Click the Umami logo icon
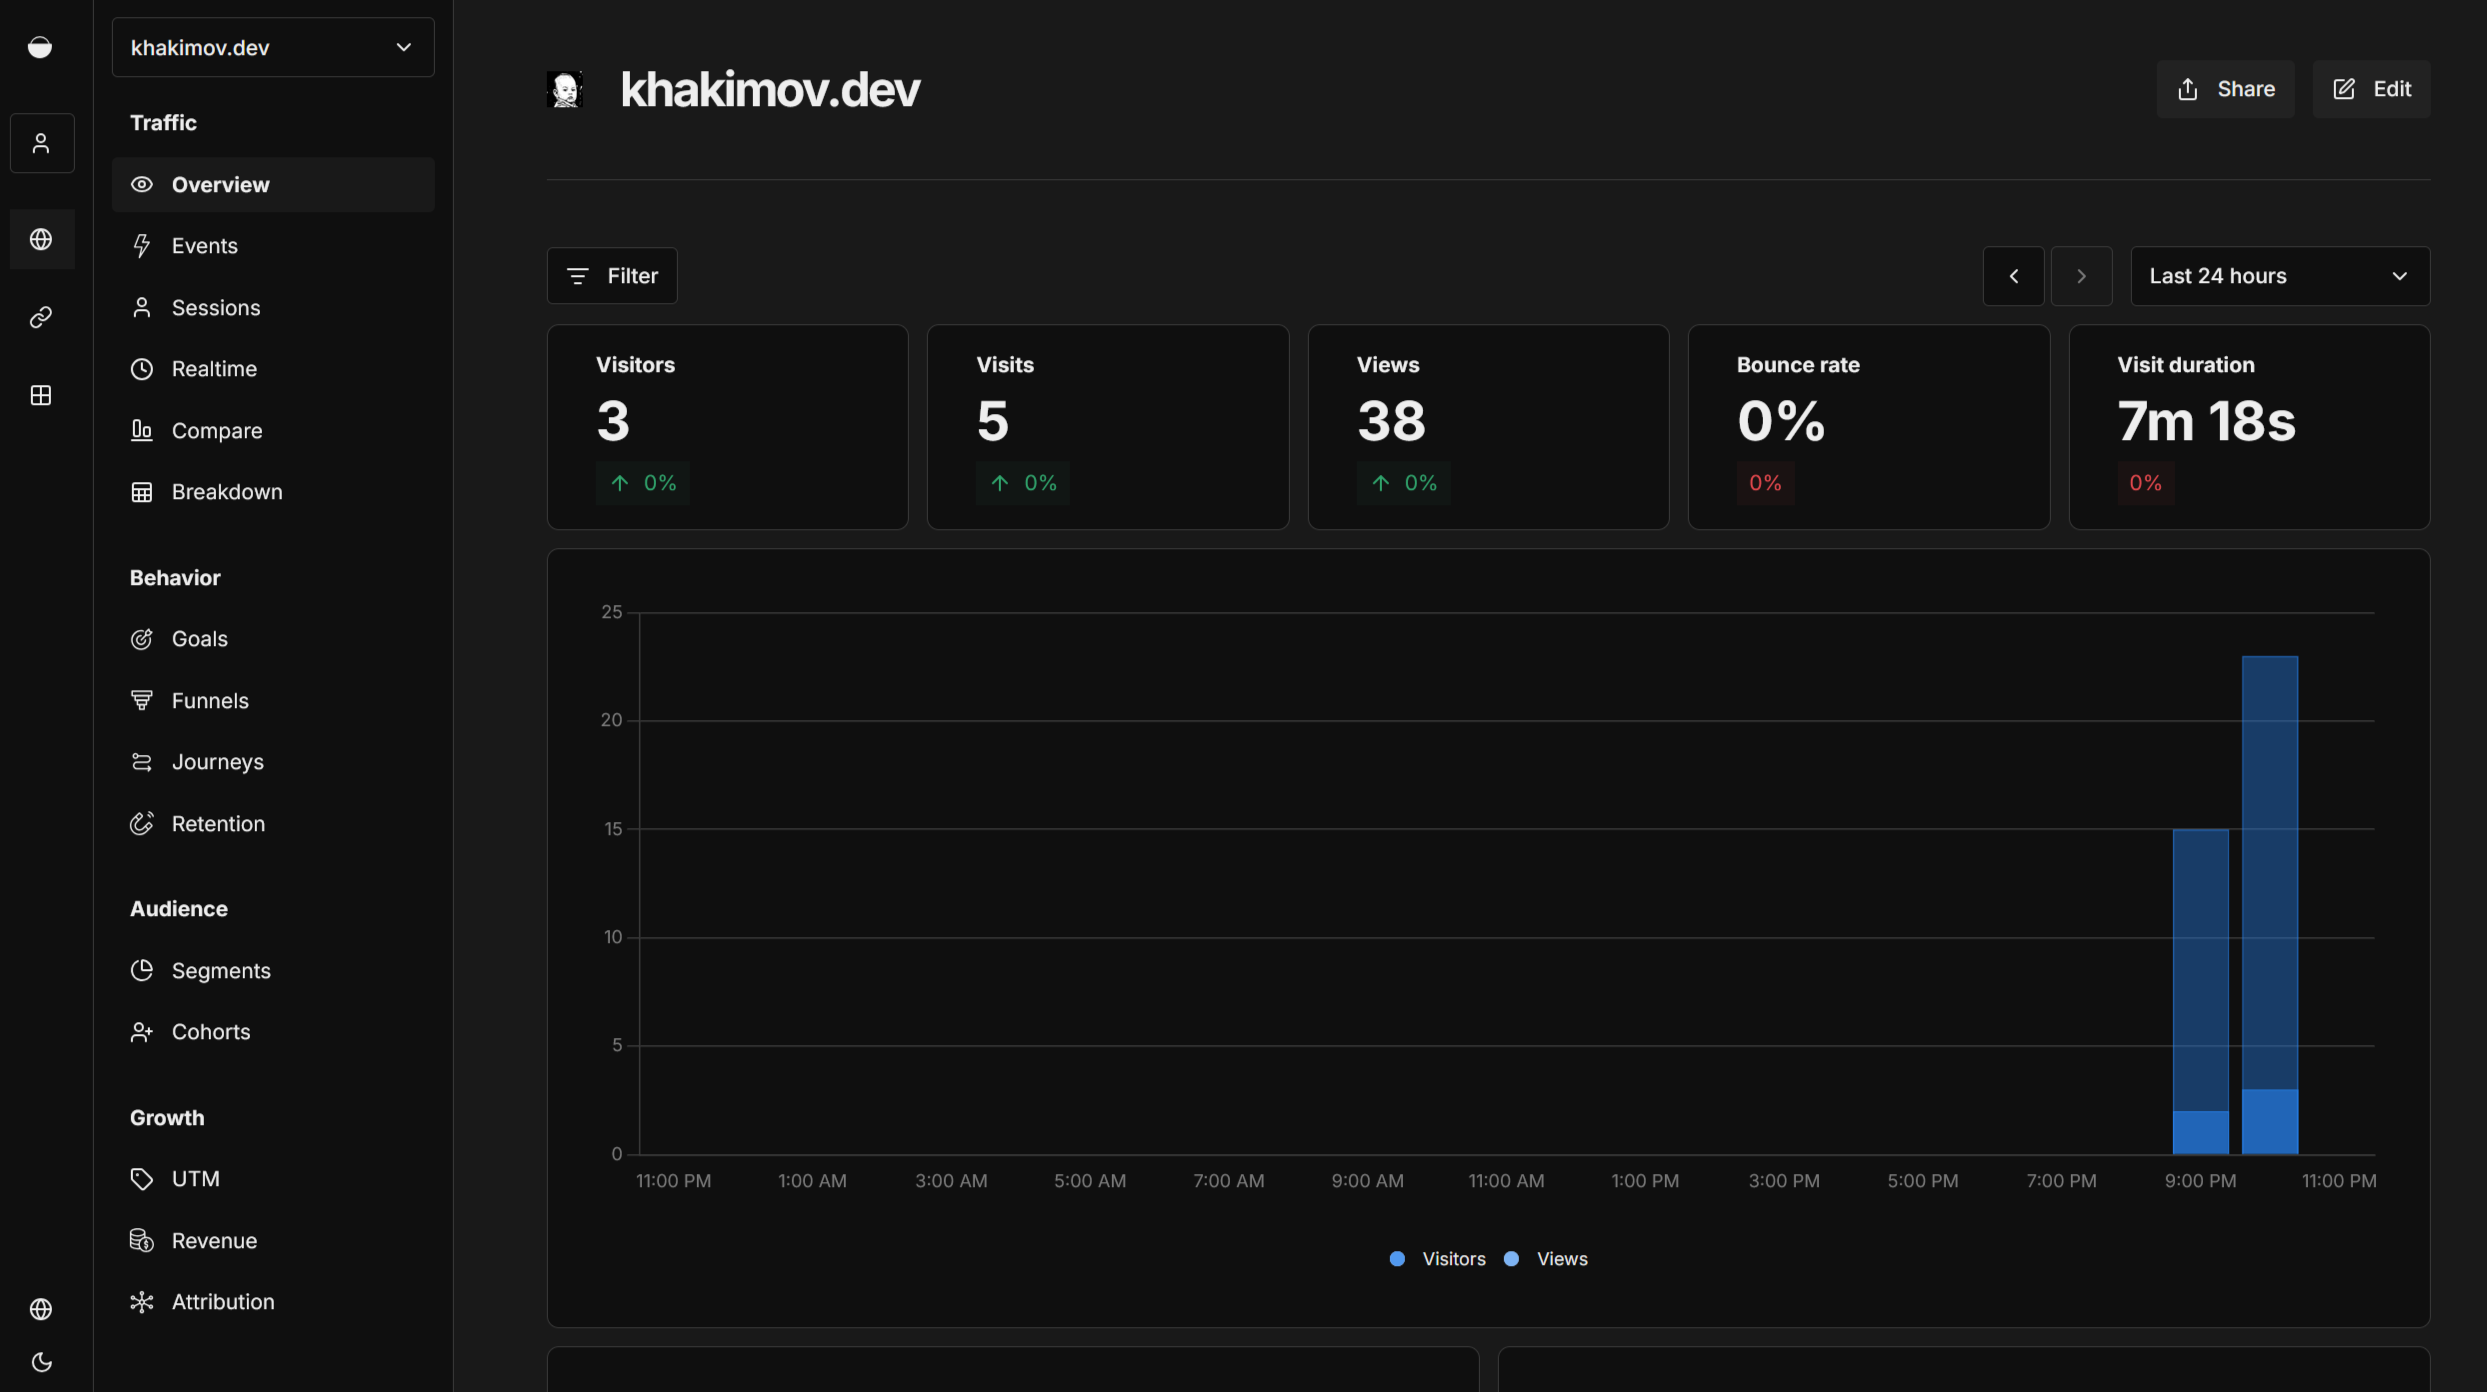Viewport: 2487px width, 1392px height. 40,47
